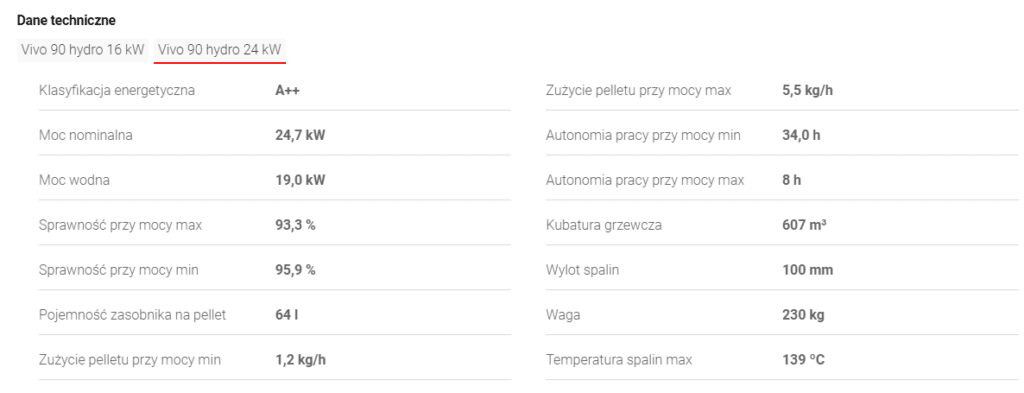Viewport: 1024px width, 393px height.
Task: Select the 607 m³ Kubatura grzewcza value
Action: [805, 225]
